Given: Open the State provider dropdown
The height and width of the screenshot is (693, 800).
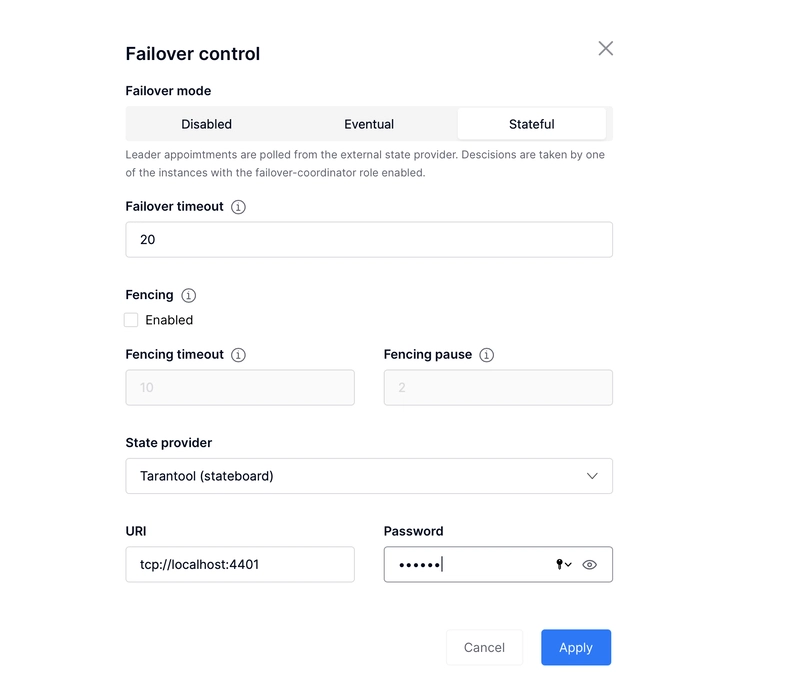Looking at the screenshot, I should [368, 476].
